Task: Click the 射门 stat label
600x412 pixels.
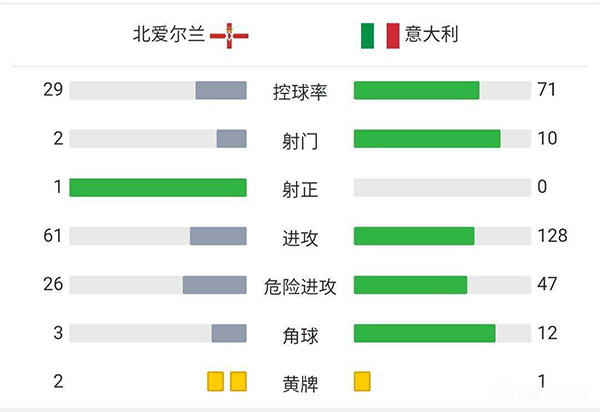Action: point(300,140)
